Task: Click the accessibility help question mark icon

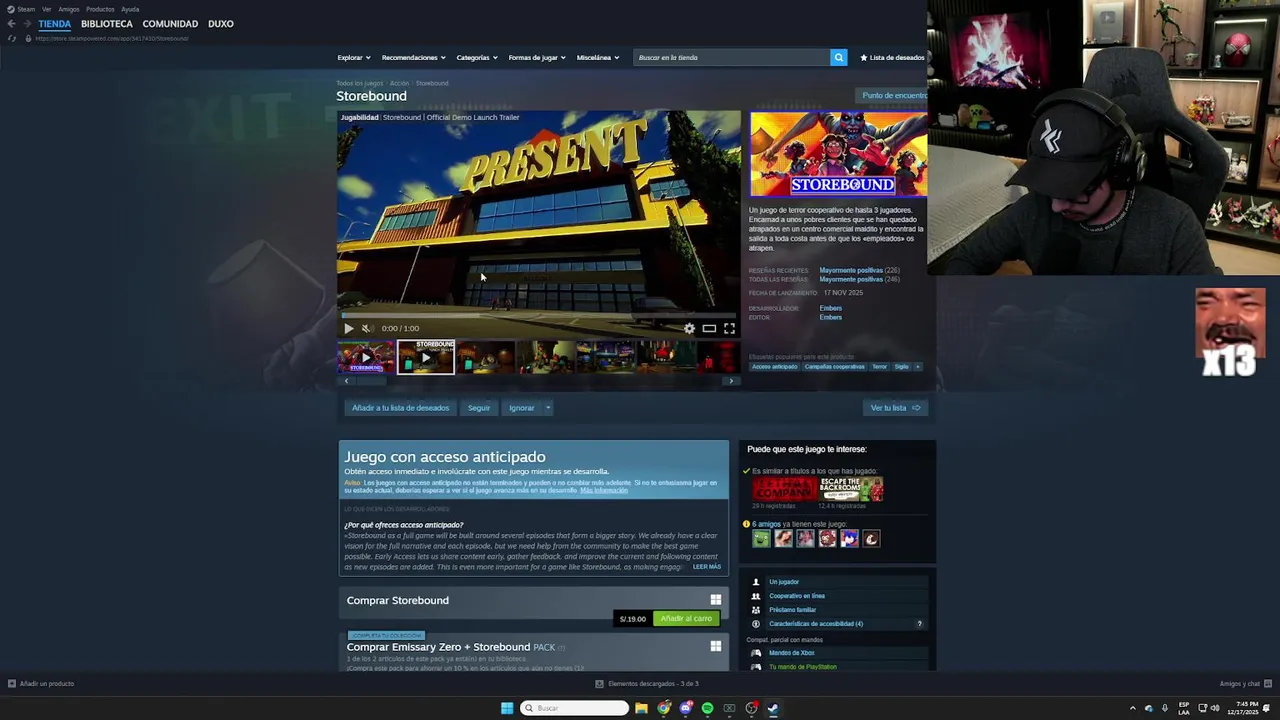Action: [x=920, y=624]
